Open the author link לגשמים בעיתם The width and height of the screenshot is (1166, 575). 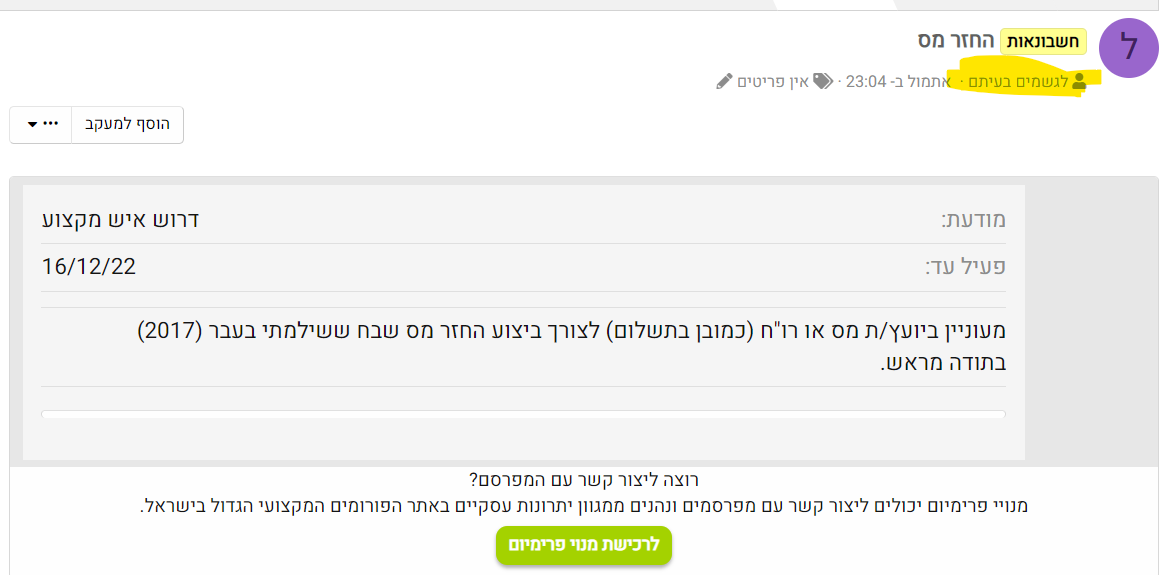pyautogui.click(x=1019, y=82)
